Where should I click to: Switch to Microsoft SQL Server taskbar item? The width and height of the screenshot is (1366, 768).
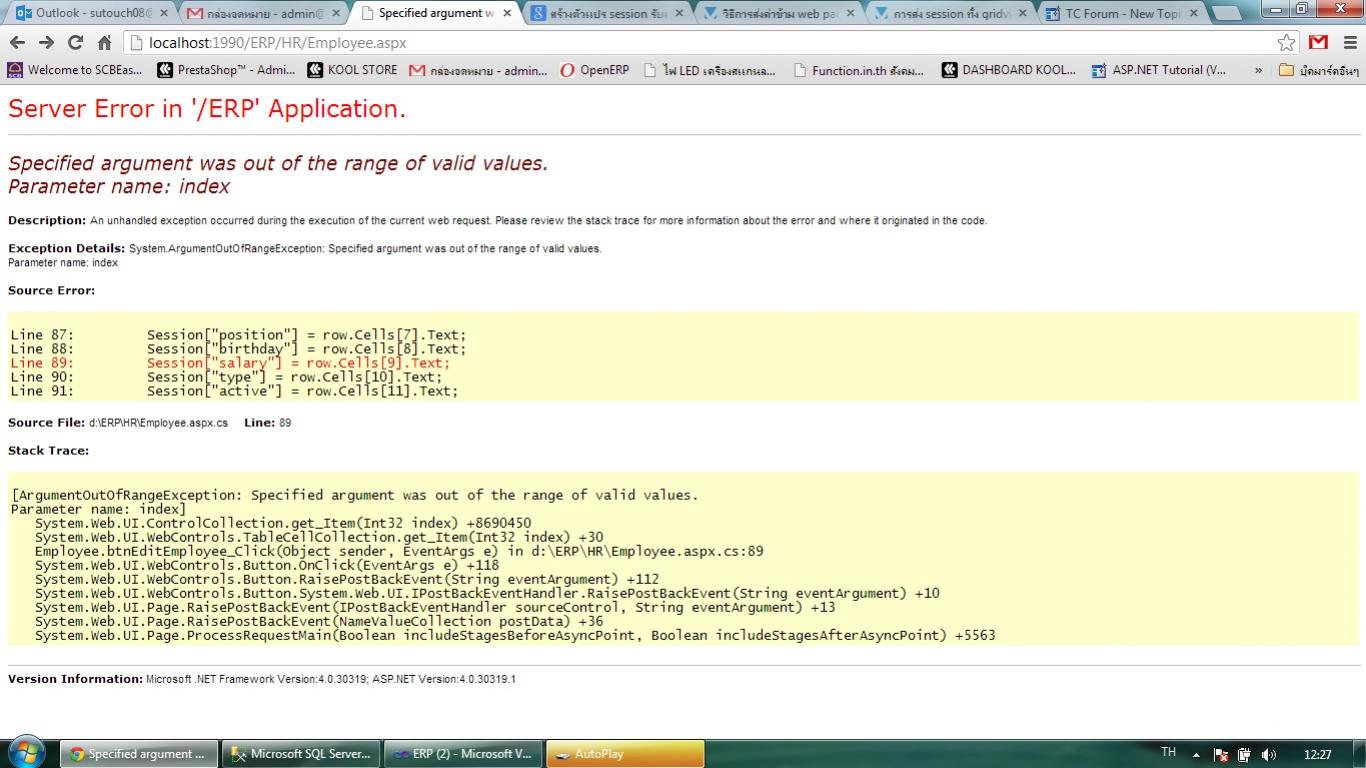click(300, 754)
